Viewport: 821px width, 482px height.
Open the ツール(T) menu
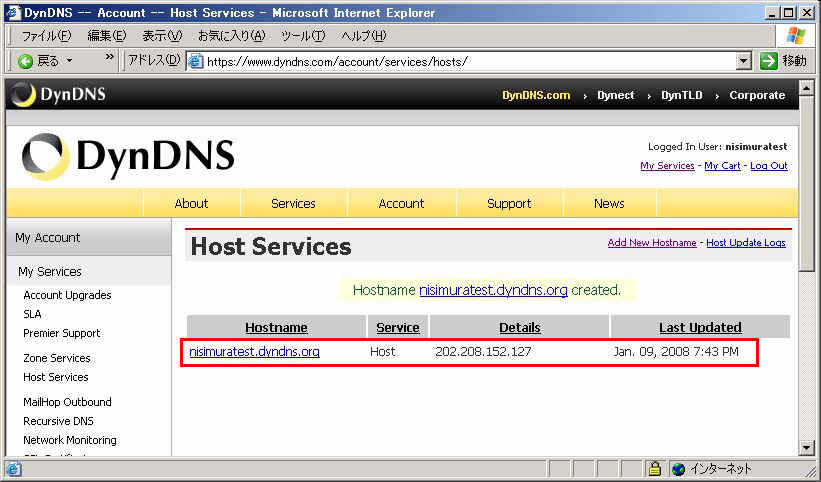tap(303, 36)
